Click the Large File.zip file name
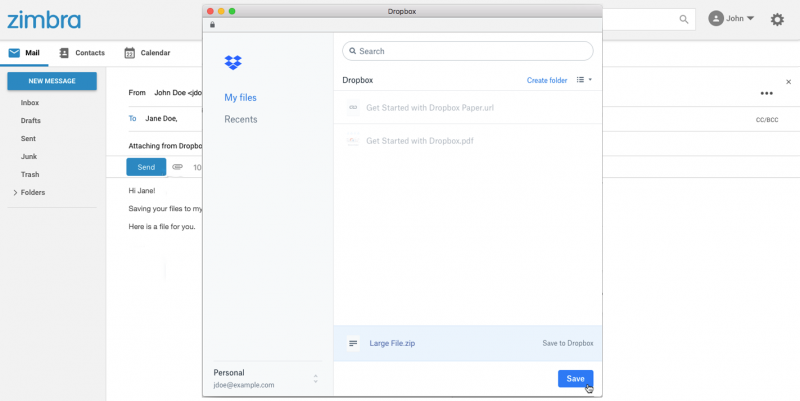This screenshot has width=800, height=401. [x=392, y=343]
